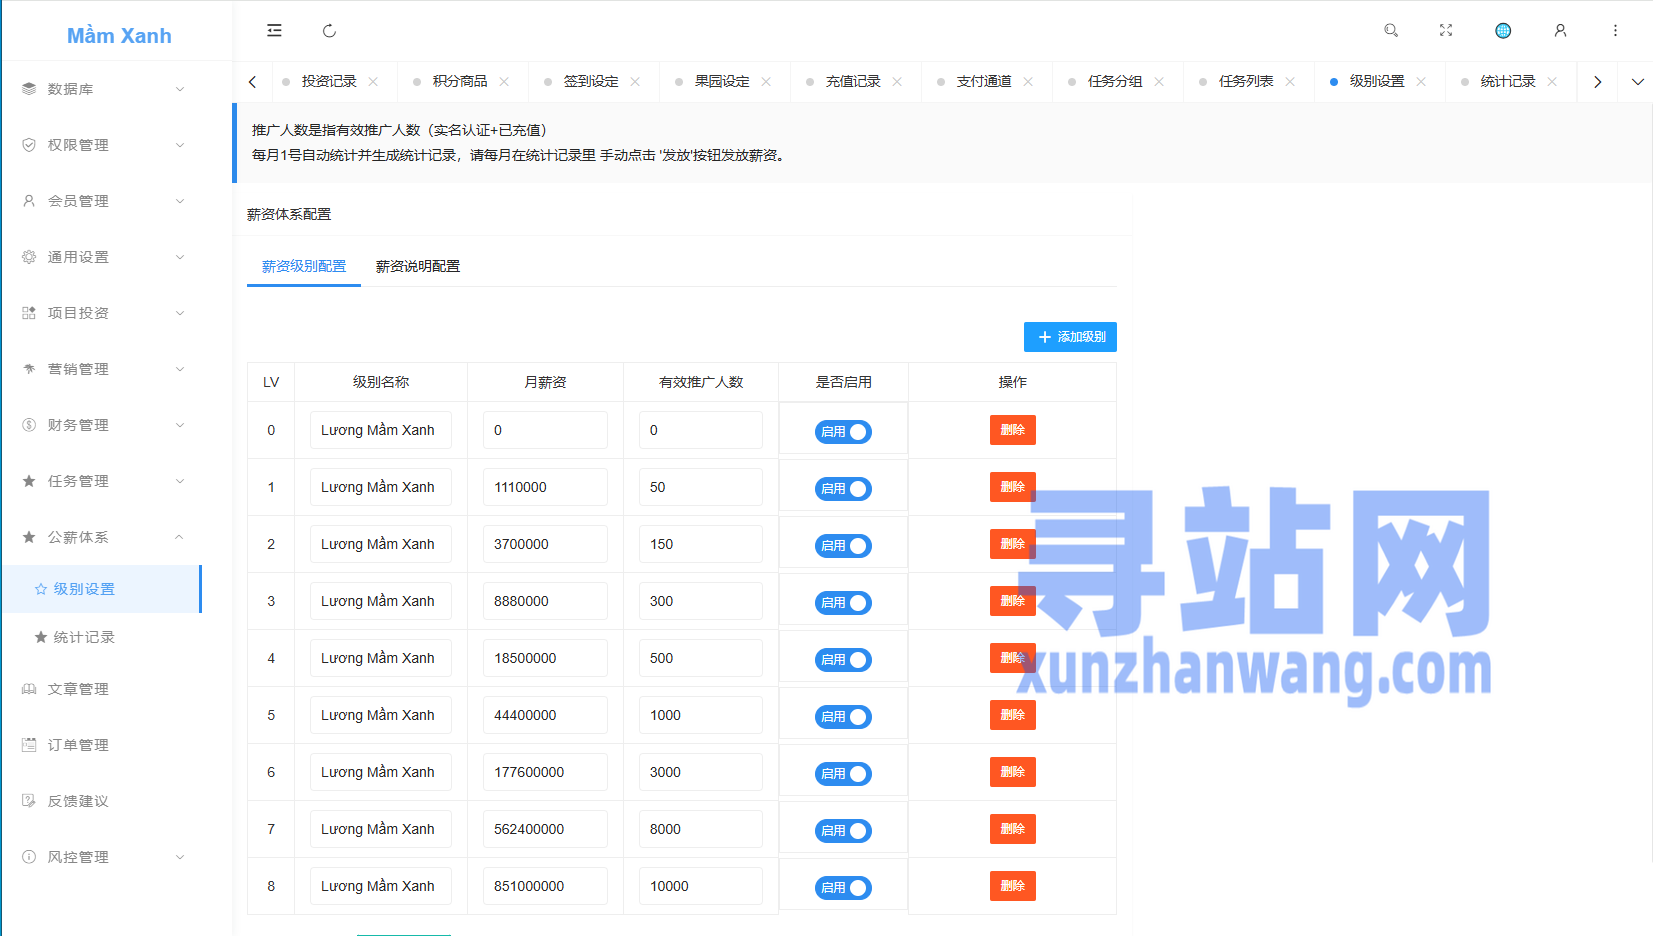Toggle the enable switch for level 4
1653x936 pixels.
click(843, 660)
